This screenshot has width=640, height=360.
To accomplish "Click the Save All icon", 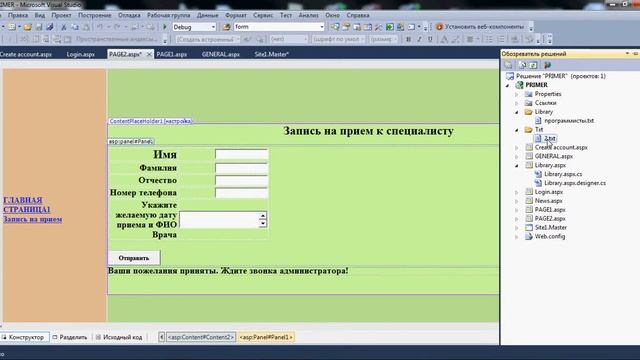I will [50, 27].
